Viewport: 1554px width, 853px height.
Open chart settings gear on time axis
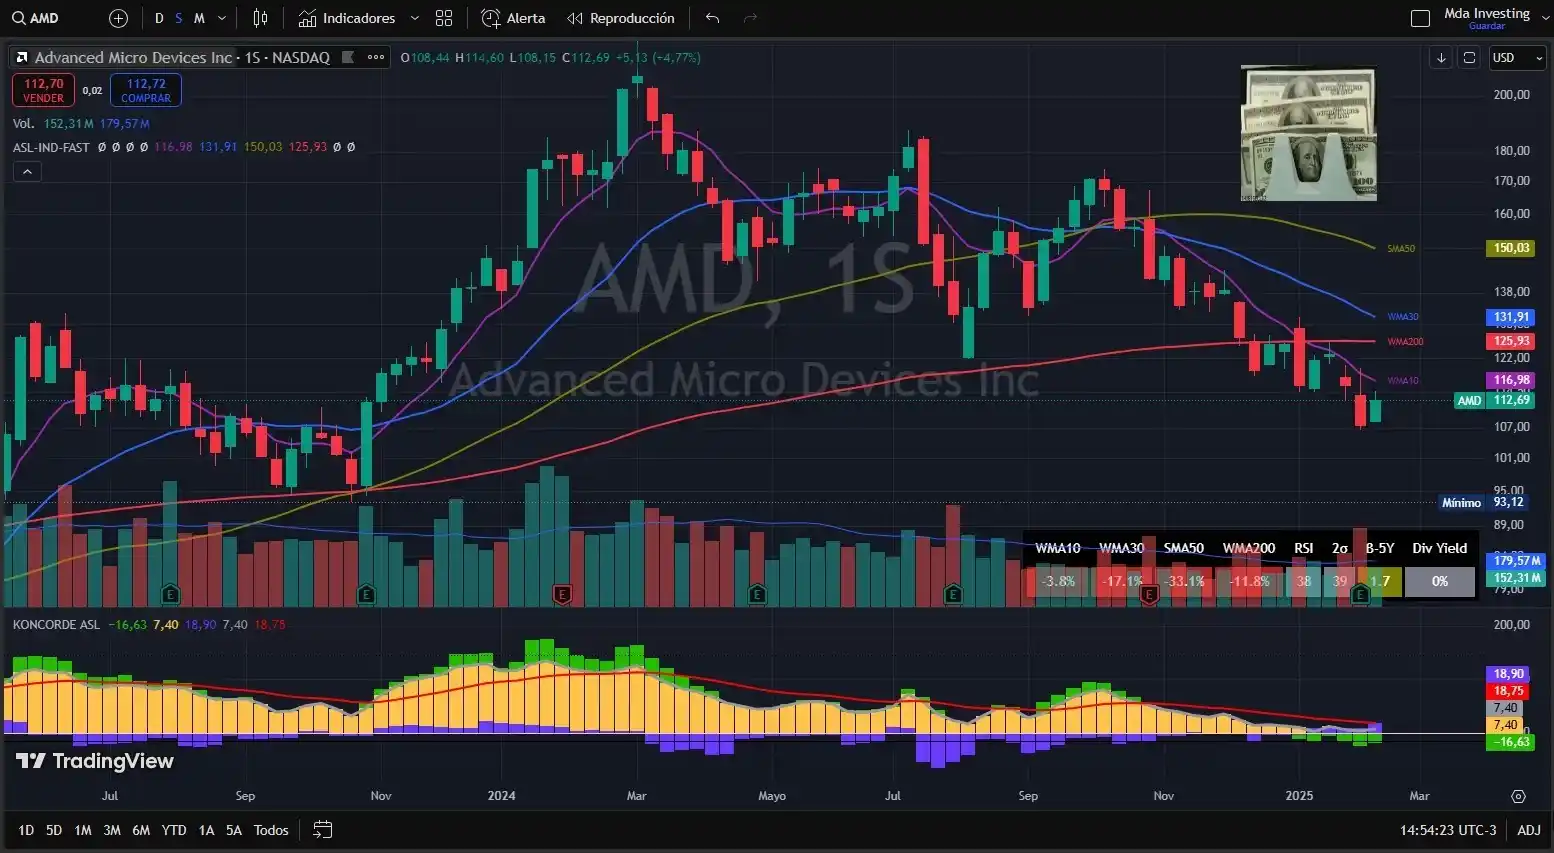[1518, 796]
